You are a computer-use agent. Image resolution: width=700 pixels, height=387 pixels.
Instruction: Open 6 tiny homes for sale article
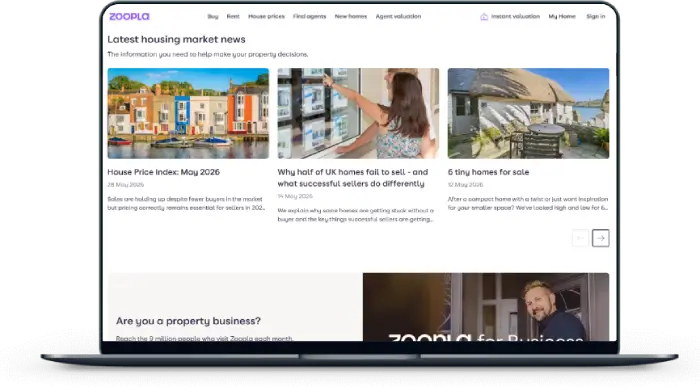coord(488,172)
